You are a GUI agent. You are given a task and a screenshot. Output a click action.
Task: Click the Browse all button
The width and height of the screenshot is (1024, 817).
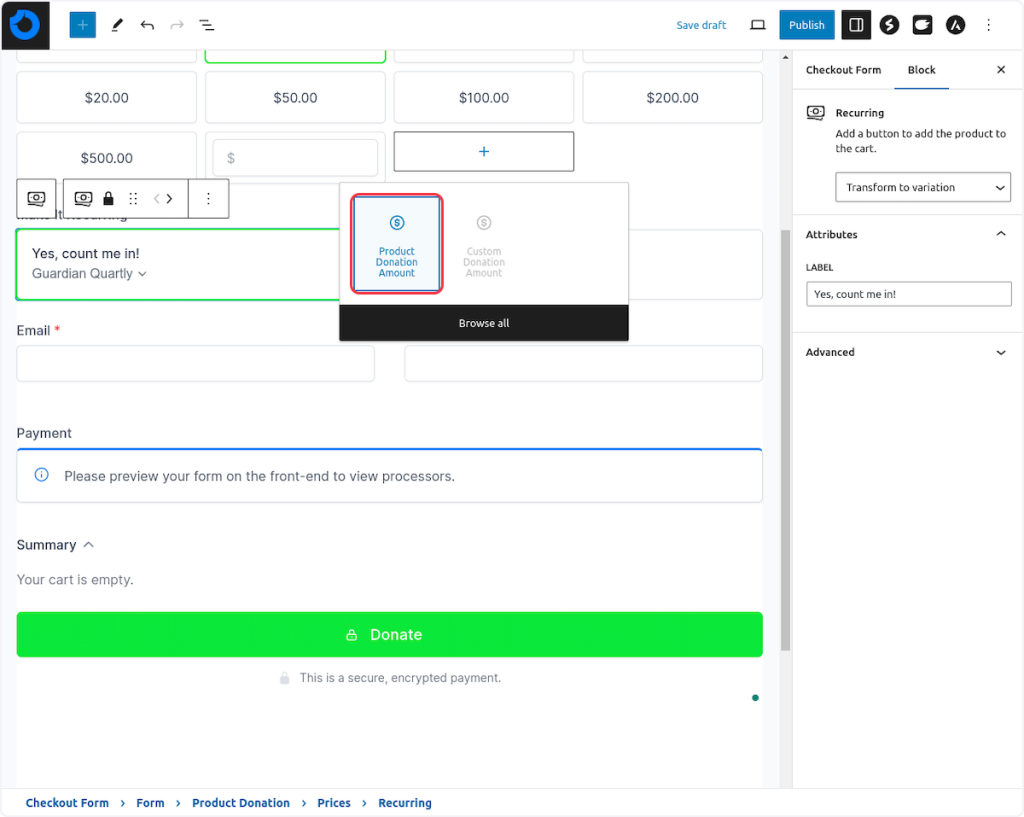484,323
